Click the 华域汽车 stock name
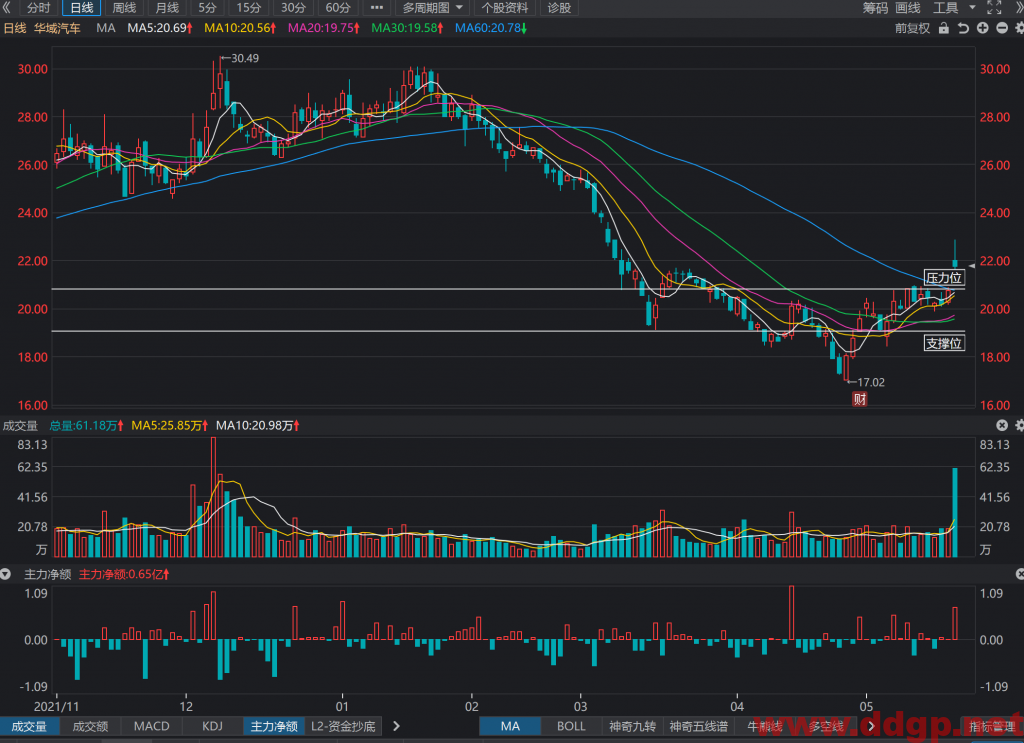The image size is (1024, 743). click(57, 28)
